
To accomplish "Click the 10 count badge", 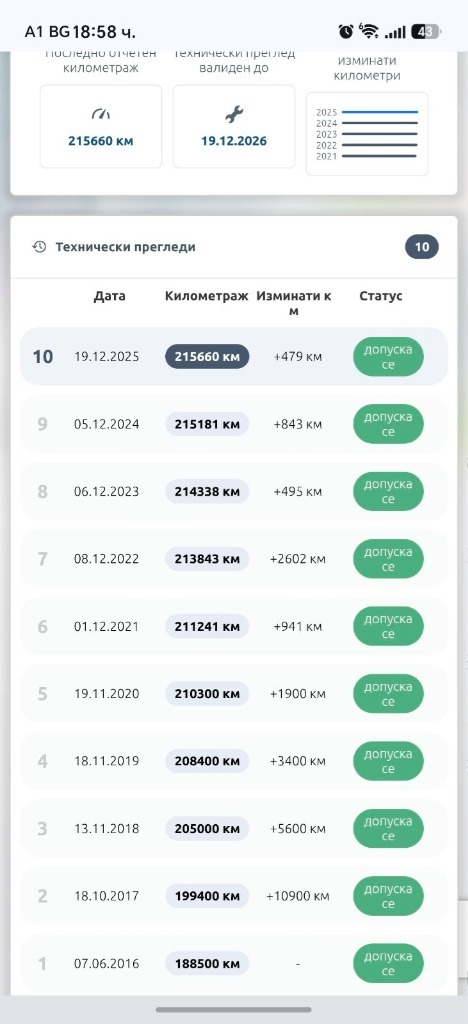I will [422, 247].
